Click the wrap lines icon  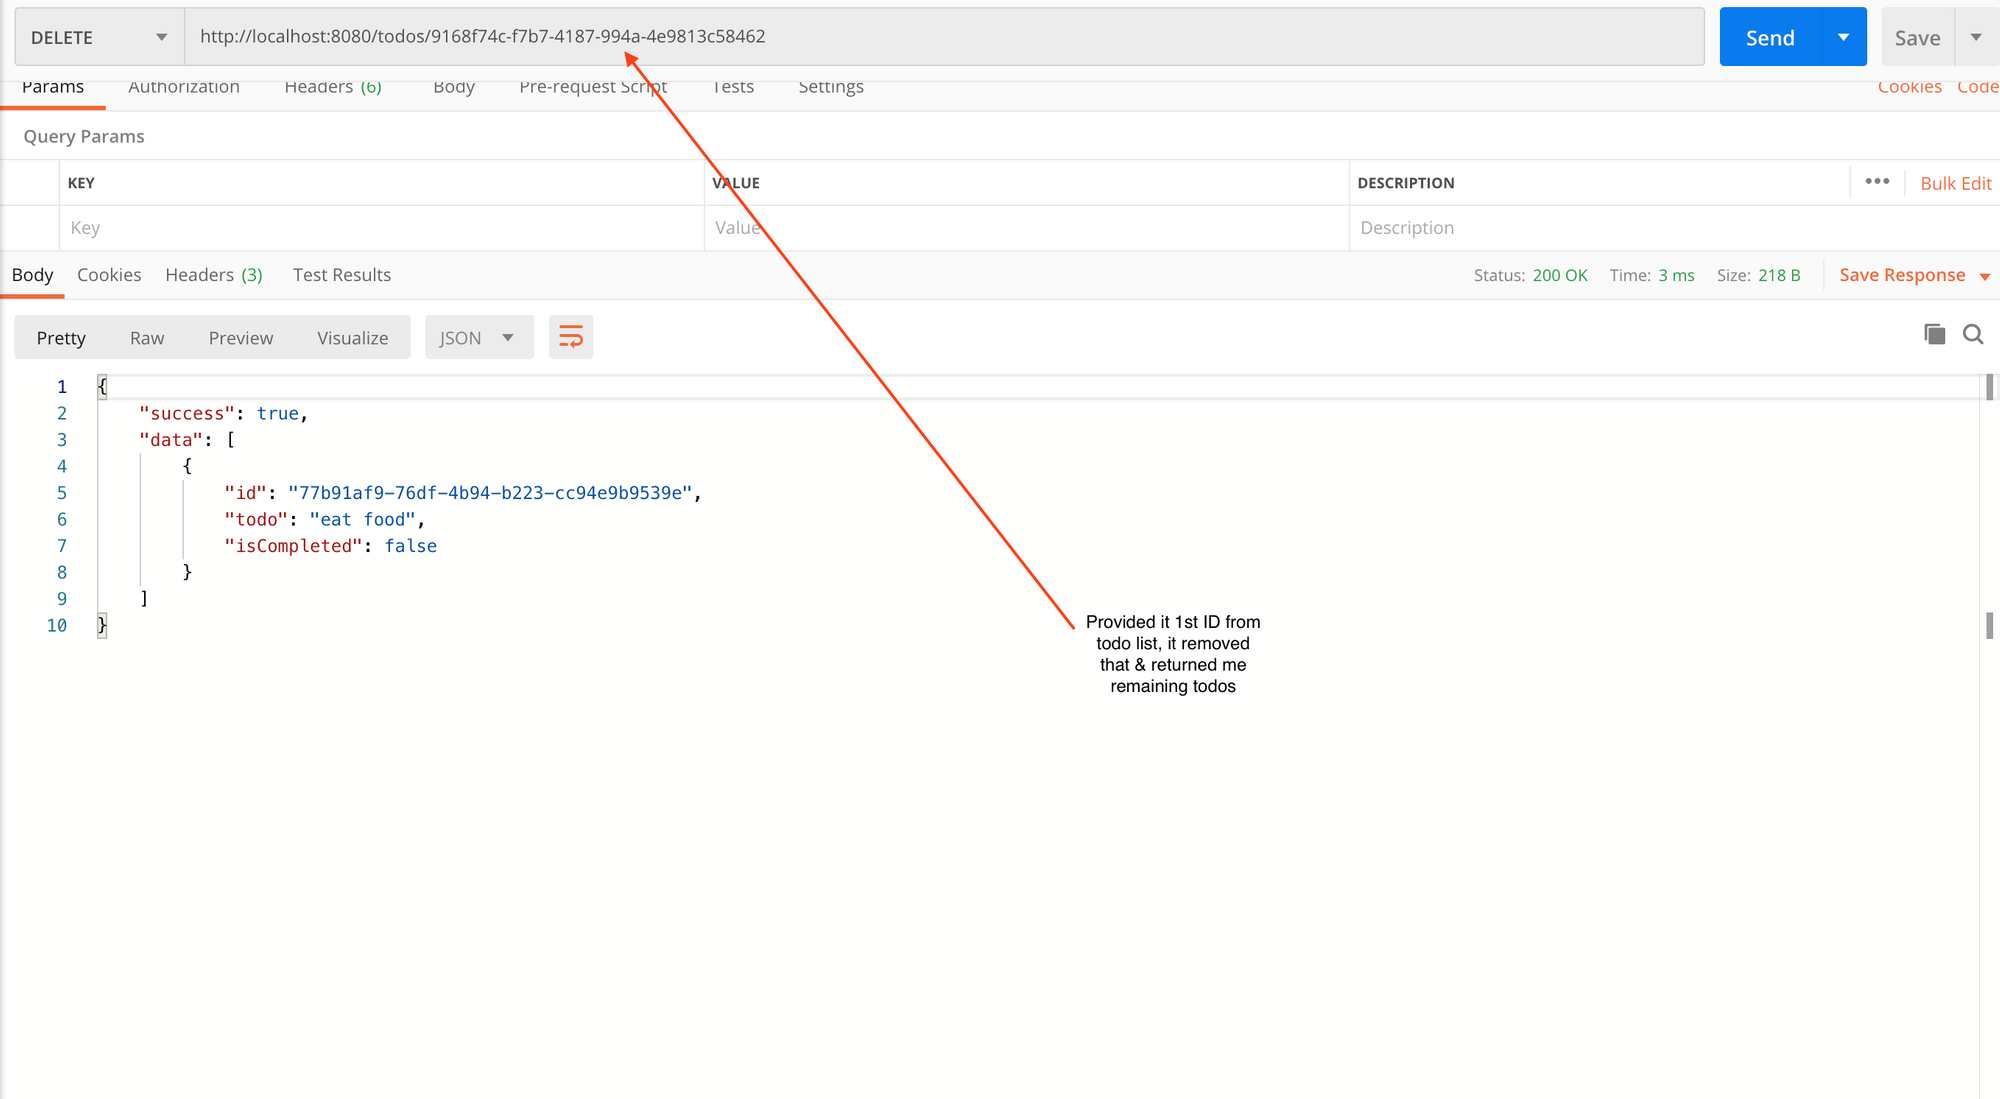tap(570, 337)
